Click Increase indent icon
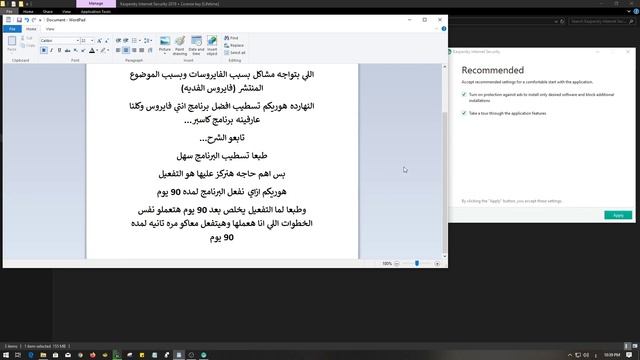 (x=126, y=40)
